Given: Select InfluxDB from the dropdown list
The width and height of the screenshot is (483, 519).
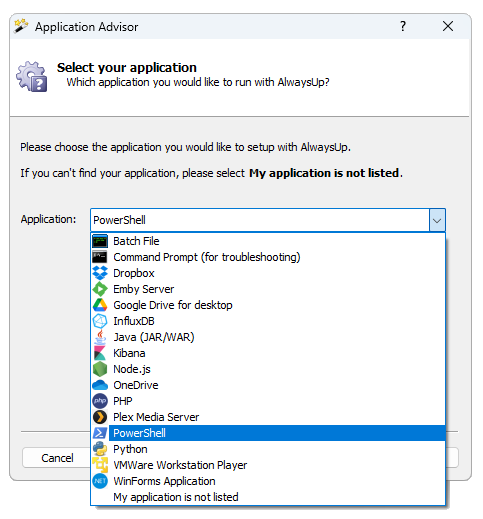Looking at the screenshot, I should click(x=268, y=321).
